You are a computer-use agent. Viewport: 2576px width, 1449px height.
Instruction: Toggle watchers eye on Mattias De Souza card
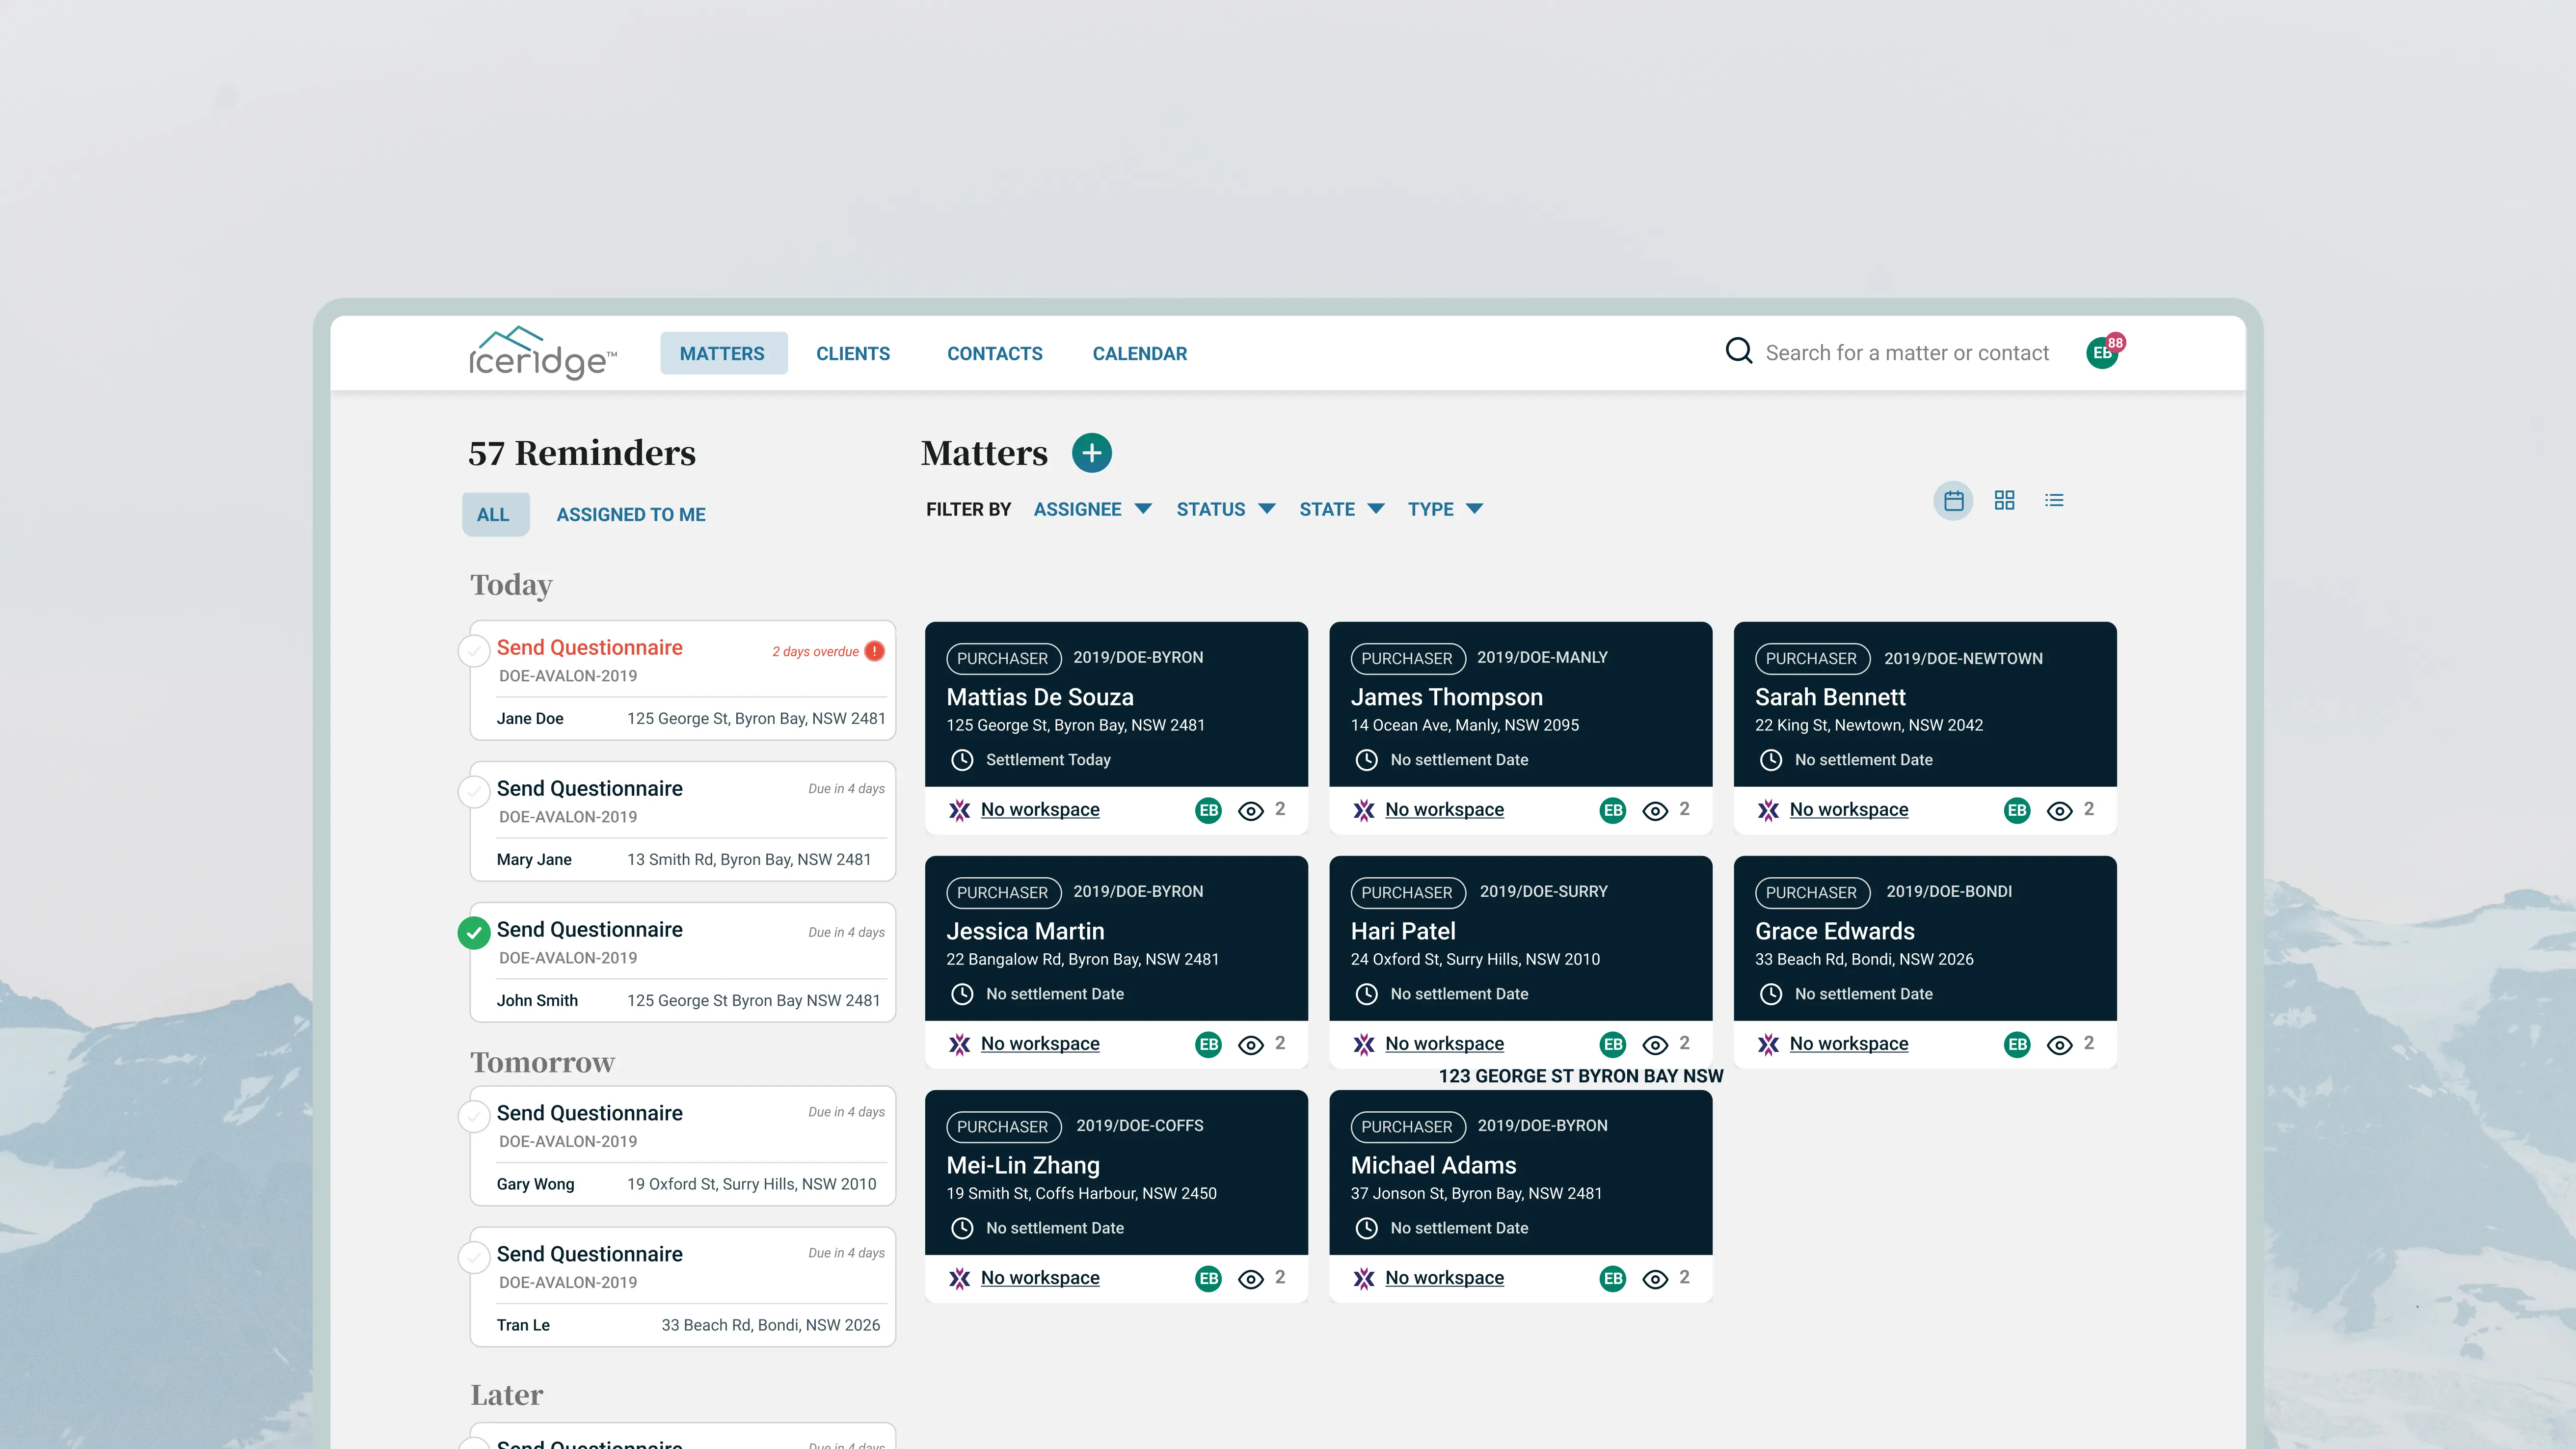pyautogui.click(x=1251, y=811)
